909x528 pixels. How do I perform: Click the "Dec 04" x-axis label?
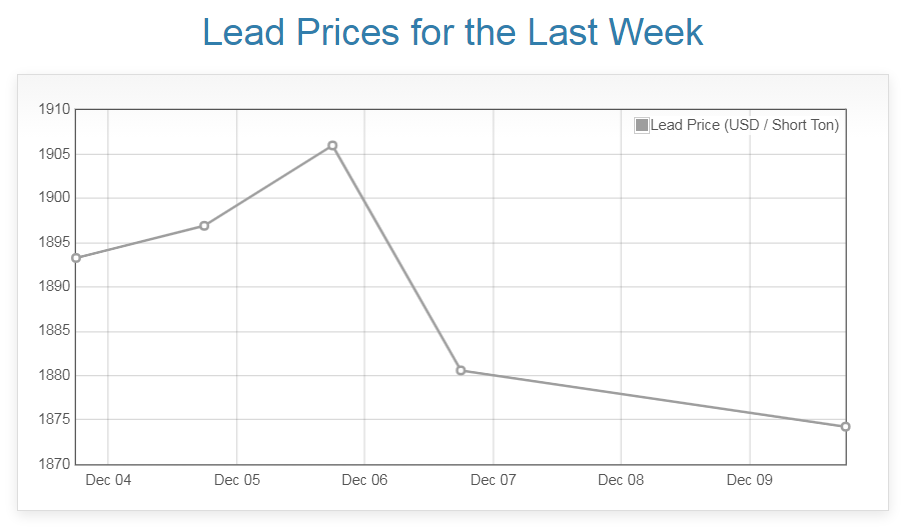point(108,480)
